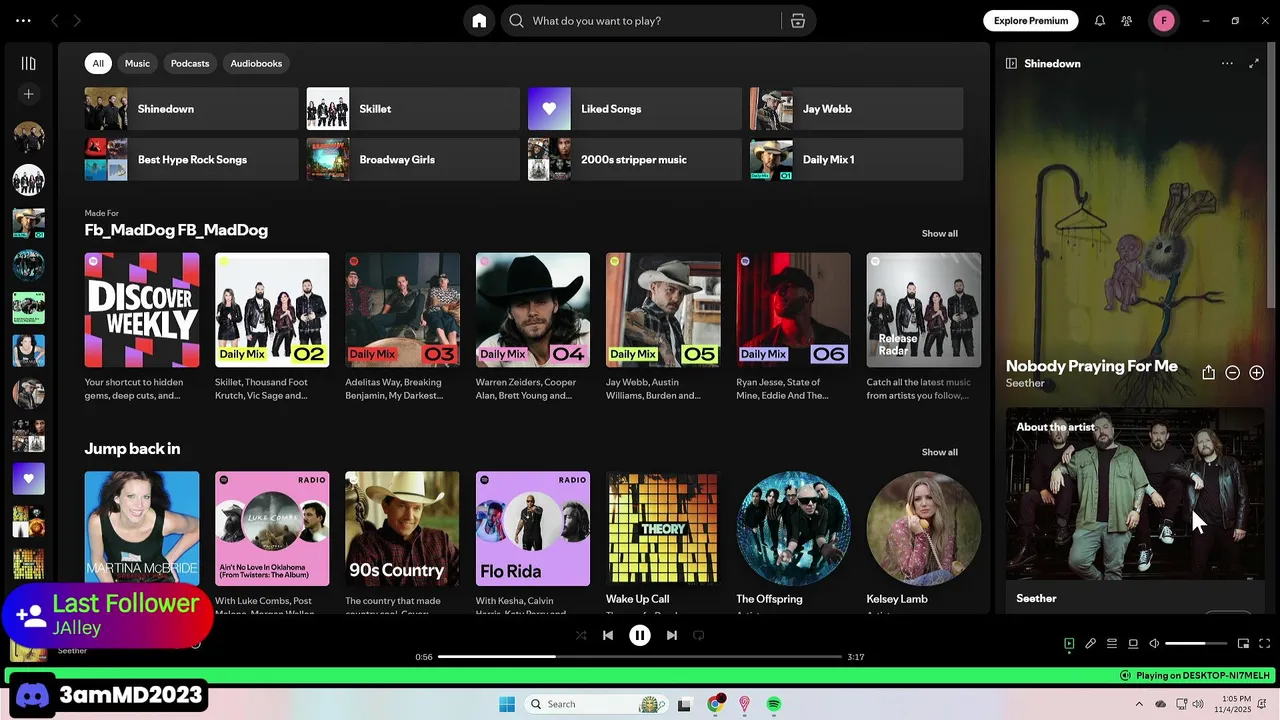
Task: Open Spotify in the Windows taskbar
Action: coord(774,704)
